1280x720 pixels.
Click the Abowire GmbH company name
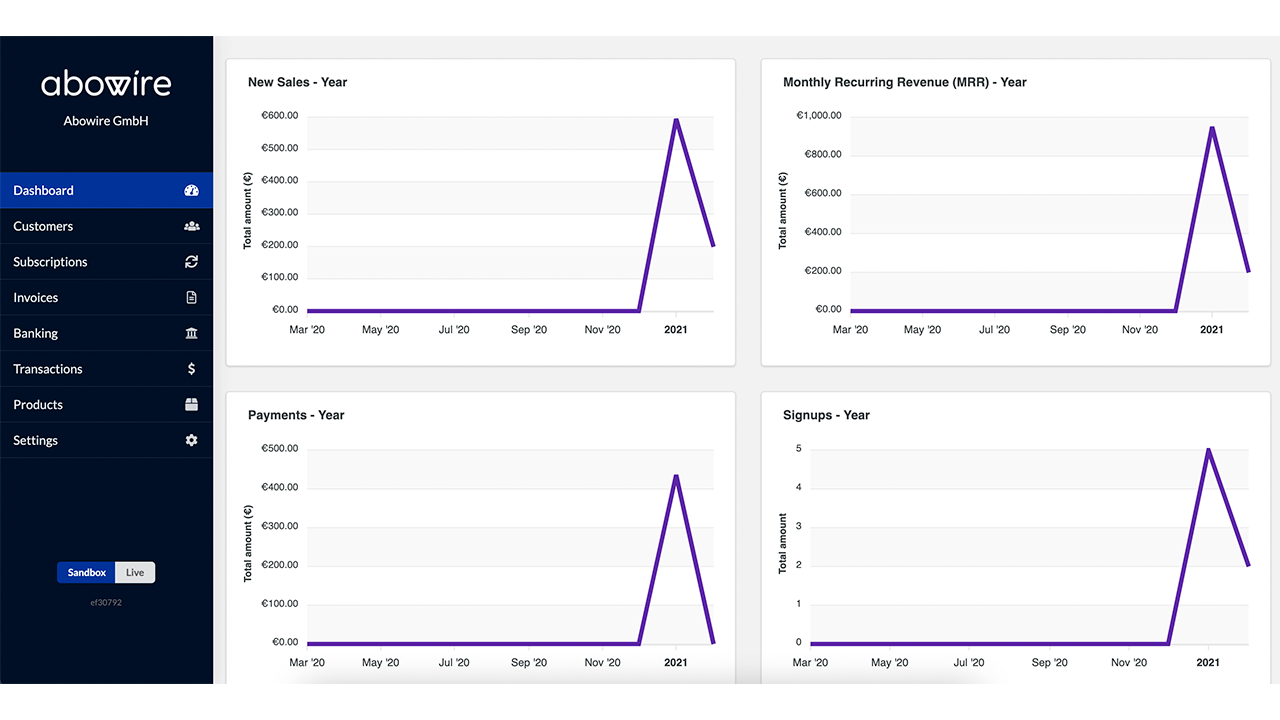[106, 121]
